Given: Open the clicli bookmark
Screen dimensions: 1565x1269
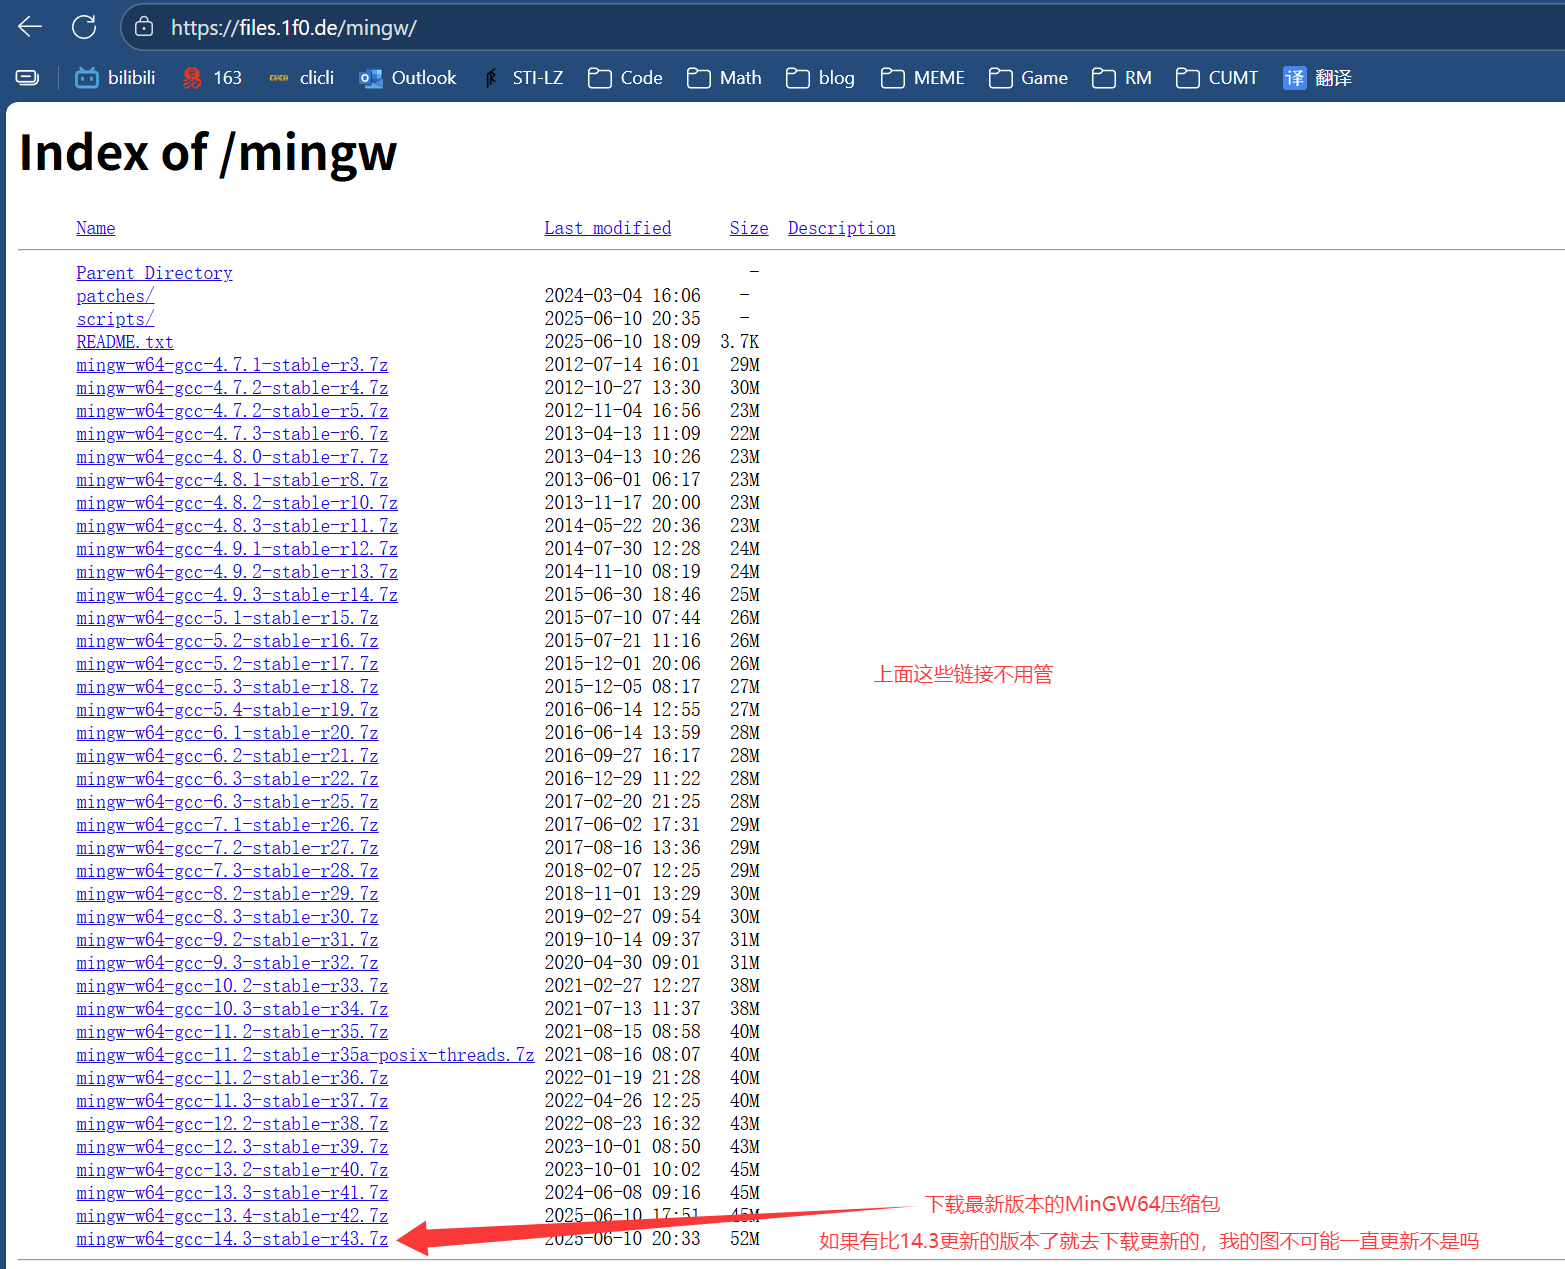Looking at the screenshot, I should pyautogui.click(x=302, y=78).
